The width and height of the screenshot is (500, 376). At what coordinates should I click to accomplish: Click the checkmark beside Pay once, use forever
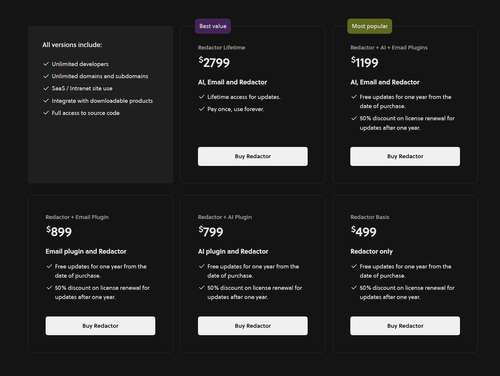click(x=201, y=109)
